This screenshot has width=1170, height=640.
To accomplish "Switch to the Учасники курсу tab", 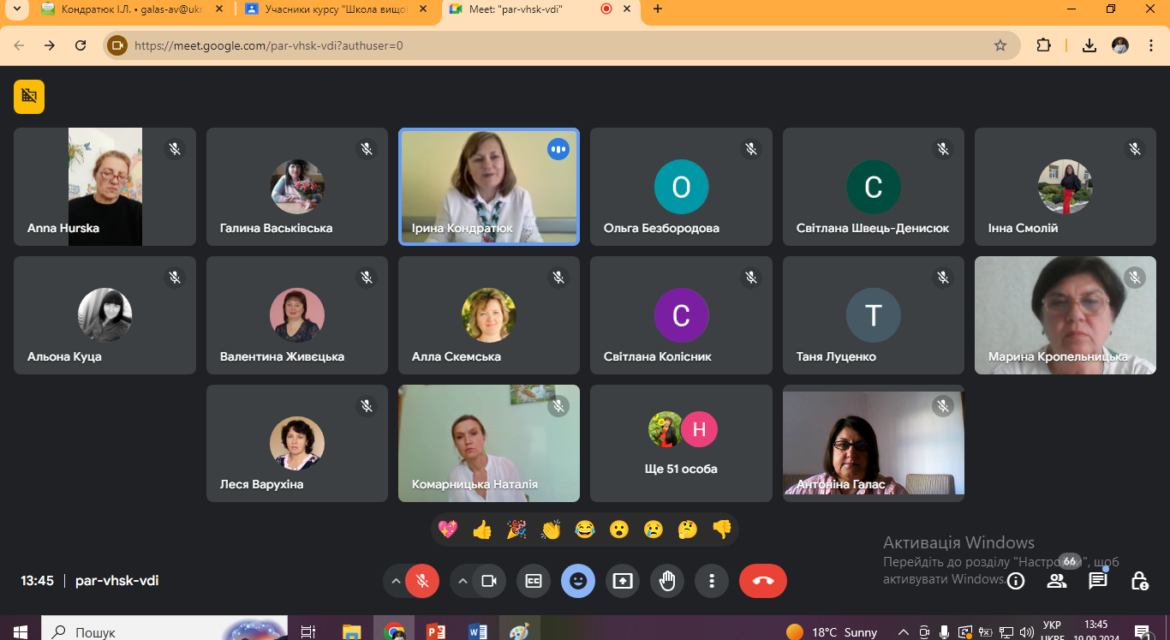I will [x=337, y=10].
